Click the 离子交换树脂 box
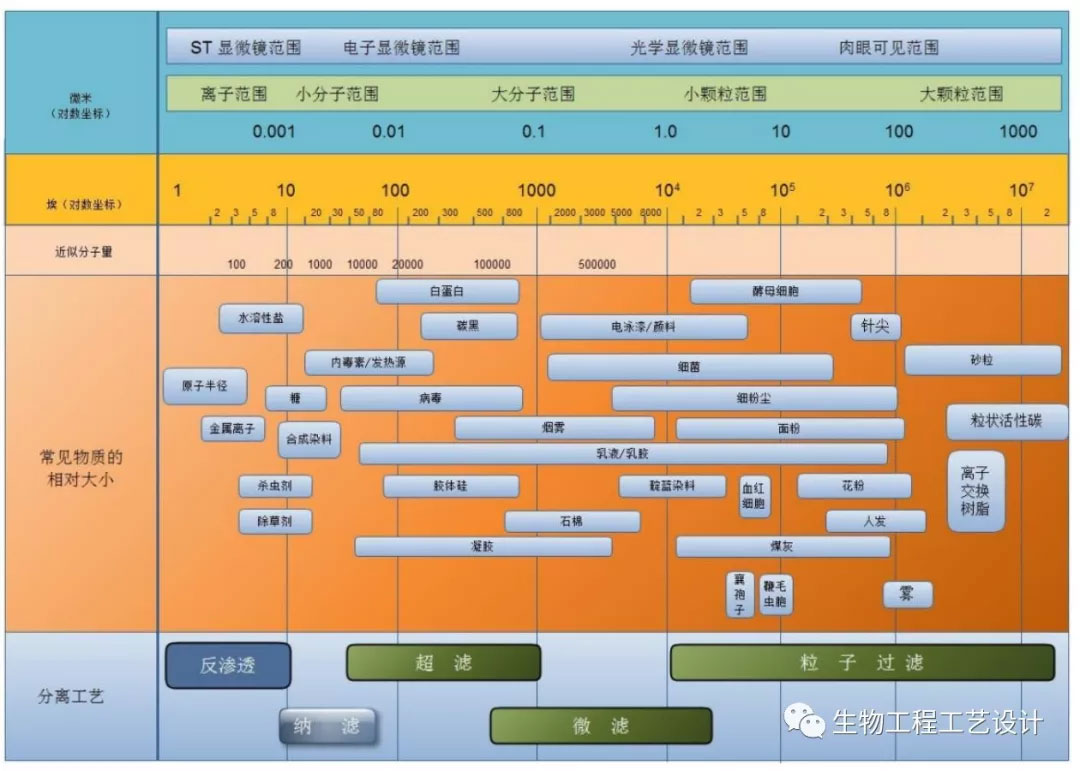 [975, 491]
